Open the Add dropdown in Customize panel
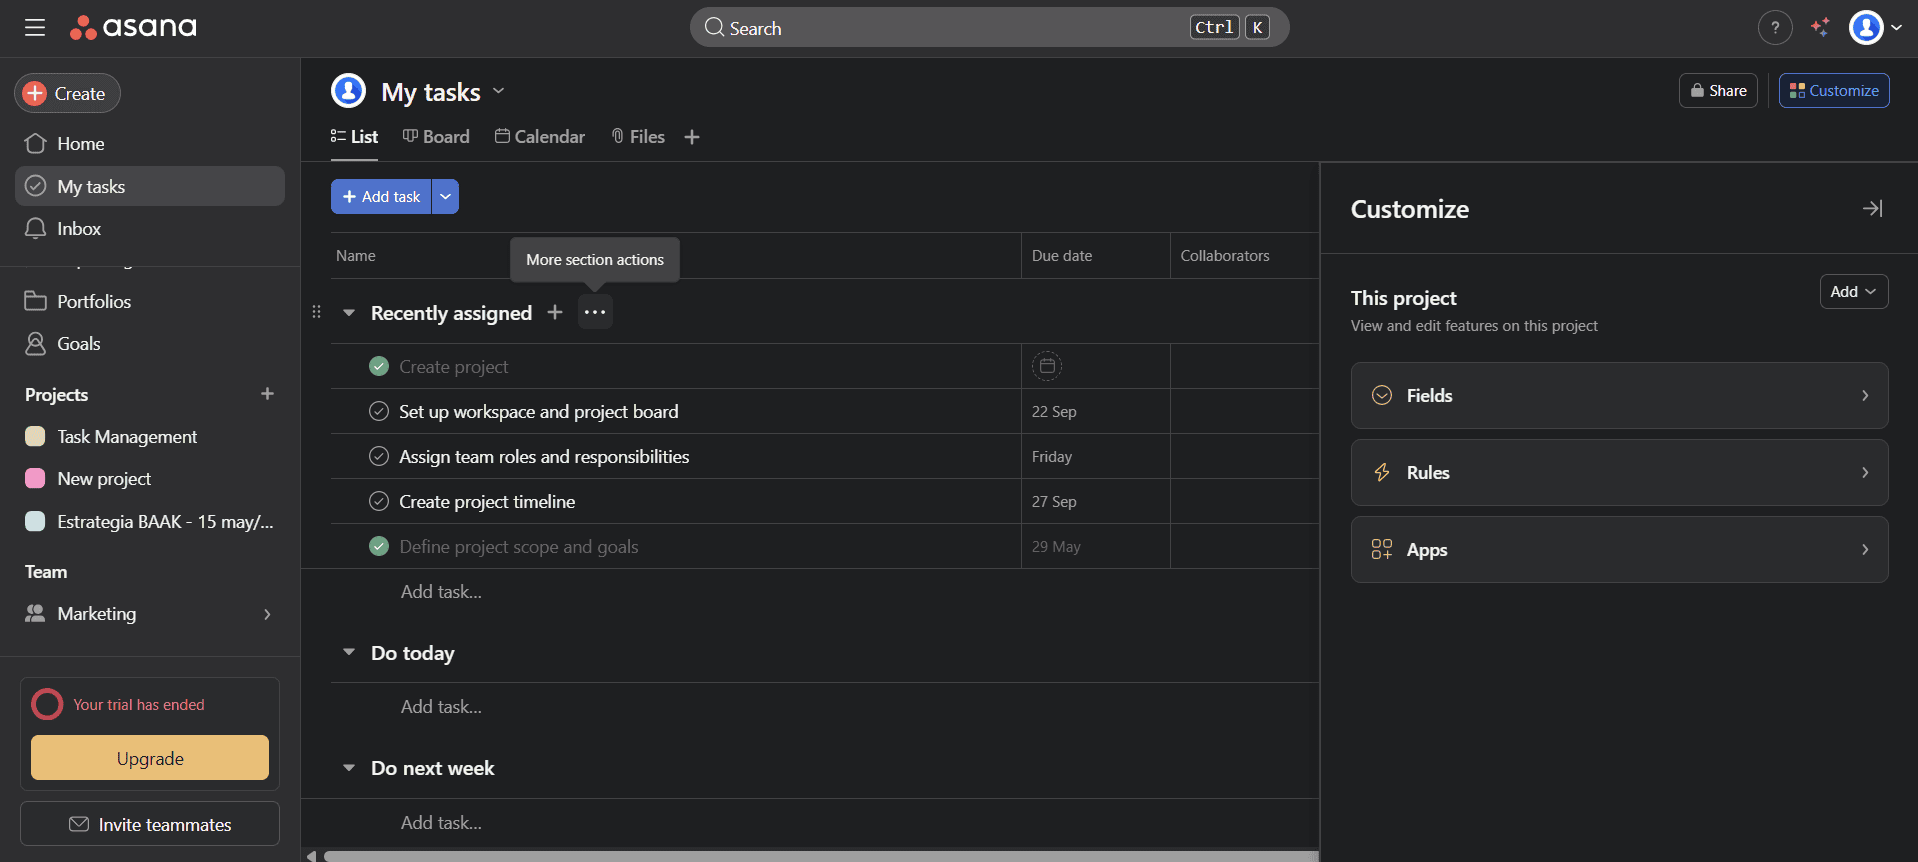The width and height of the screenshot is (1918, 862). (x=1853, y=292)
